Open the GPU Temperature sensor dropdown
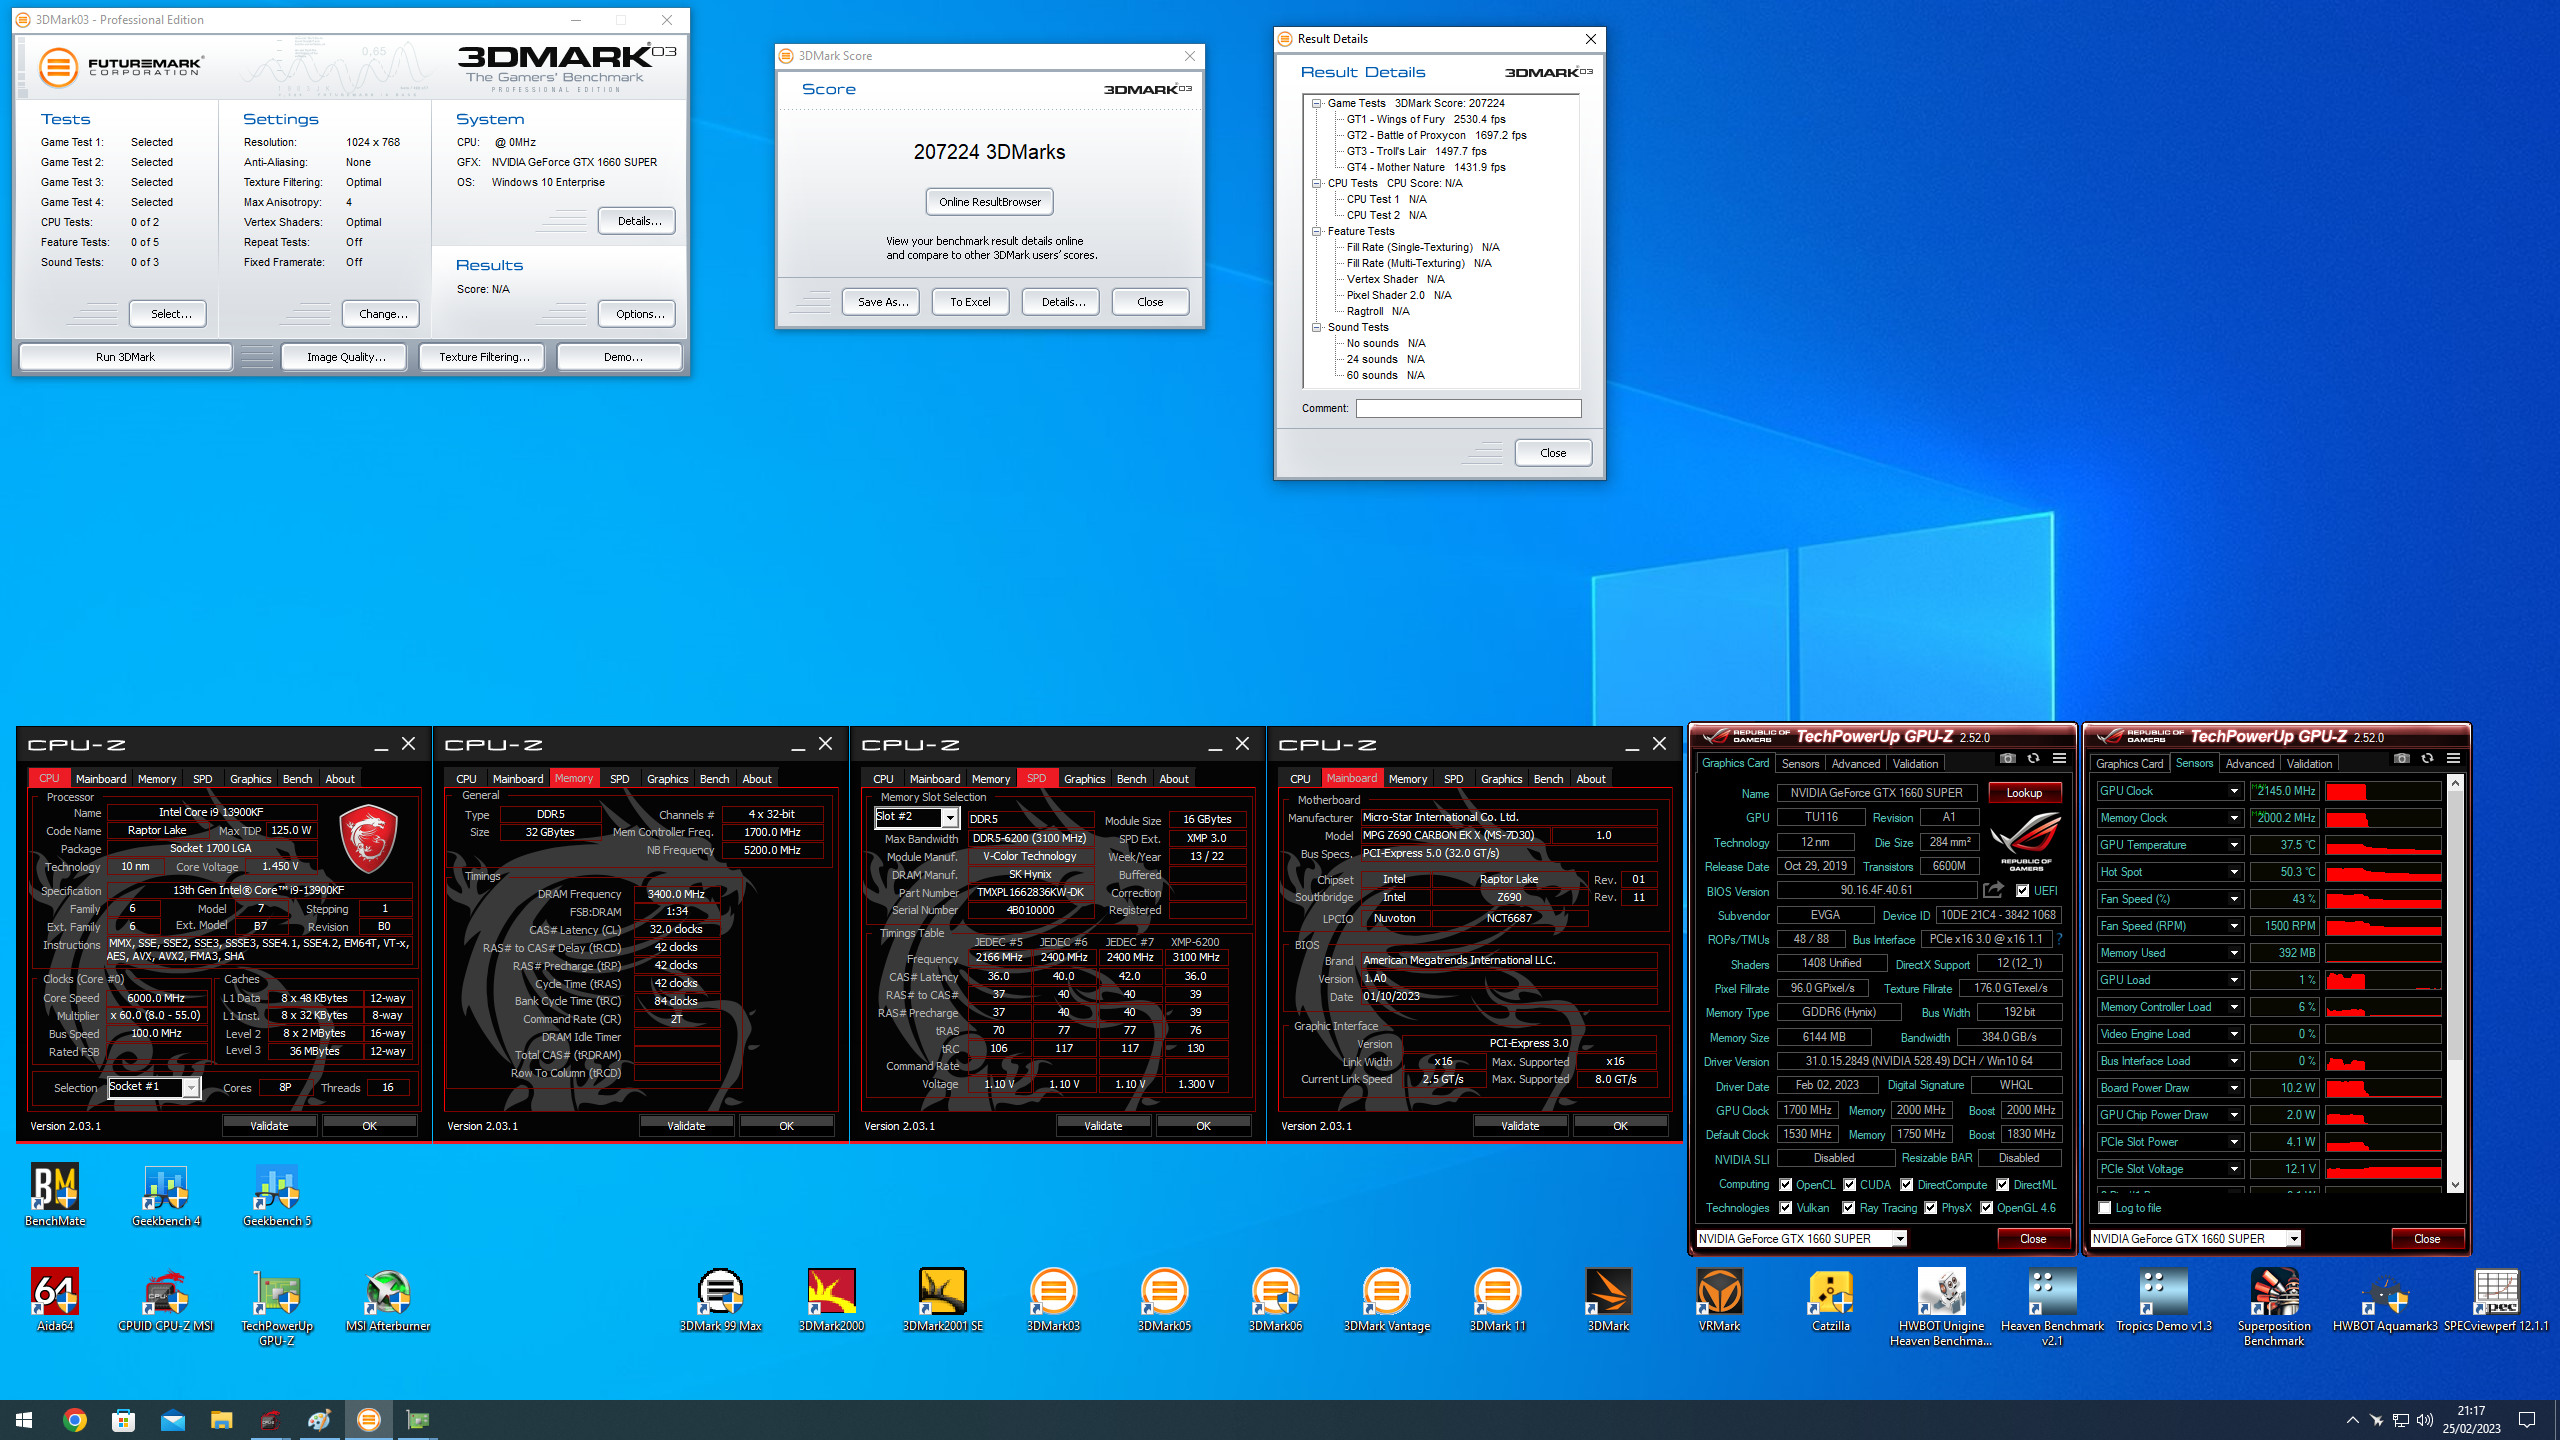Viewport: 2560px width, 1440px height. pyautogui.click(x=2234, y=845)
